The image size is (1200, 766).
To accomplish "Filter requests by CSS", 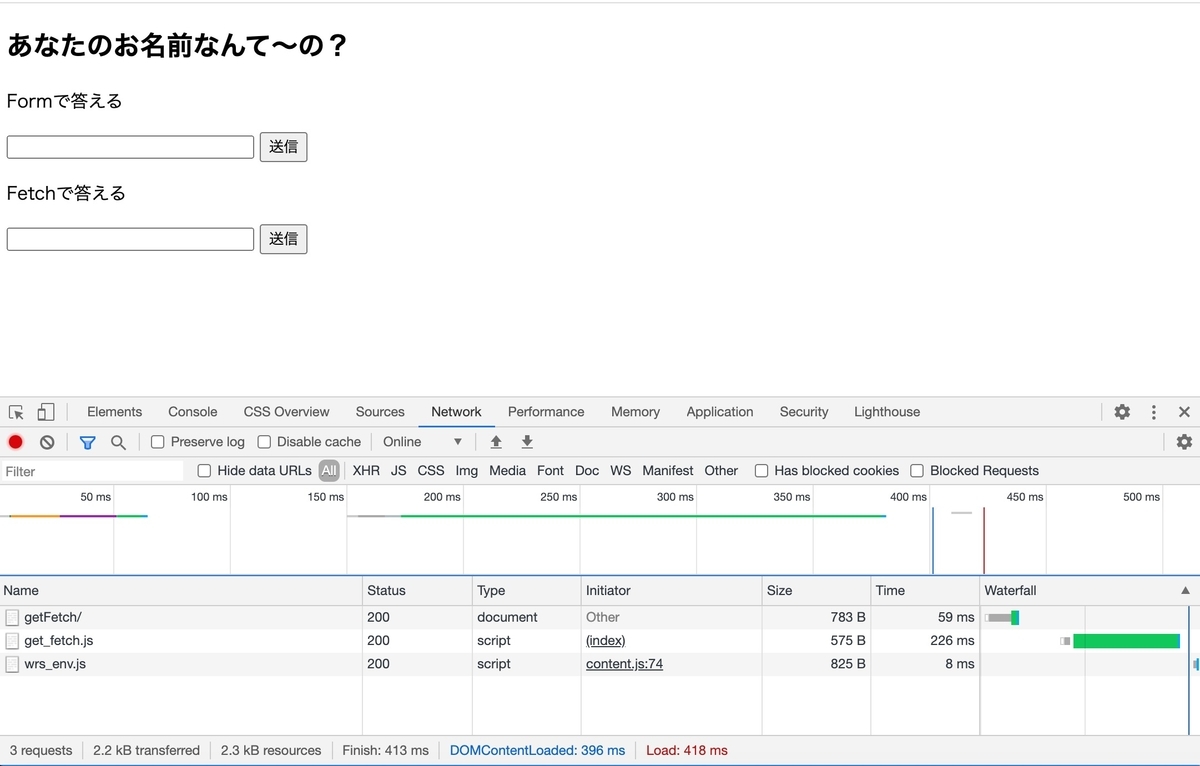I will click(431, 471).
